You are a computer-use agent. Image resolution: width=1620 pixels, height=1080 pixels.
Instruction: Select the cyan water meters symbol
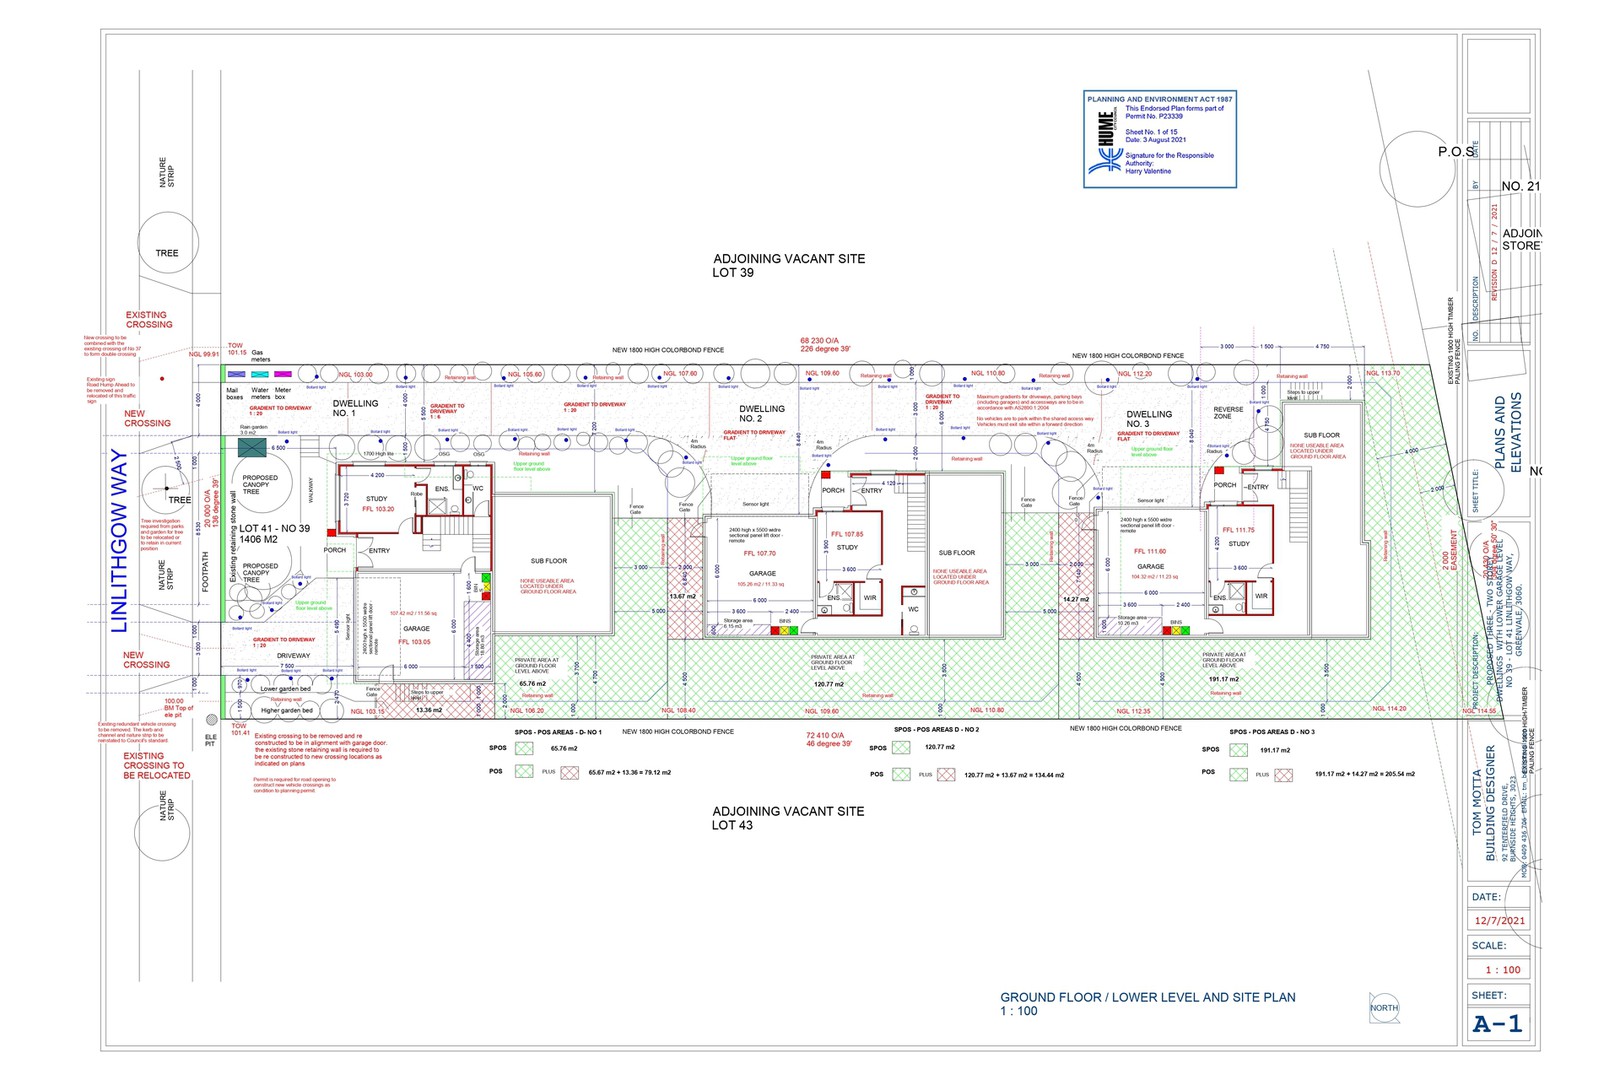tap(259, 374)
